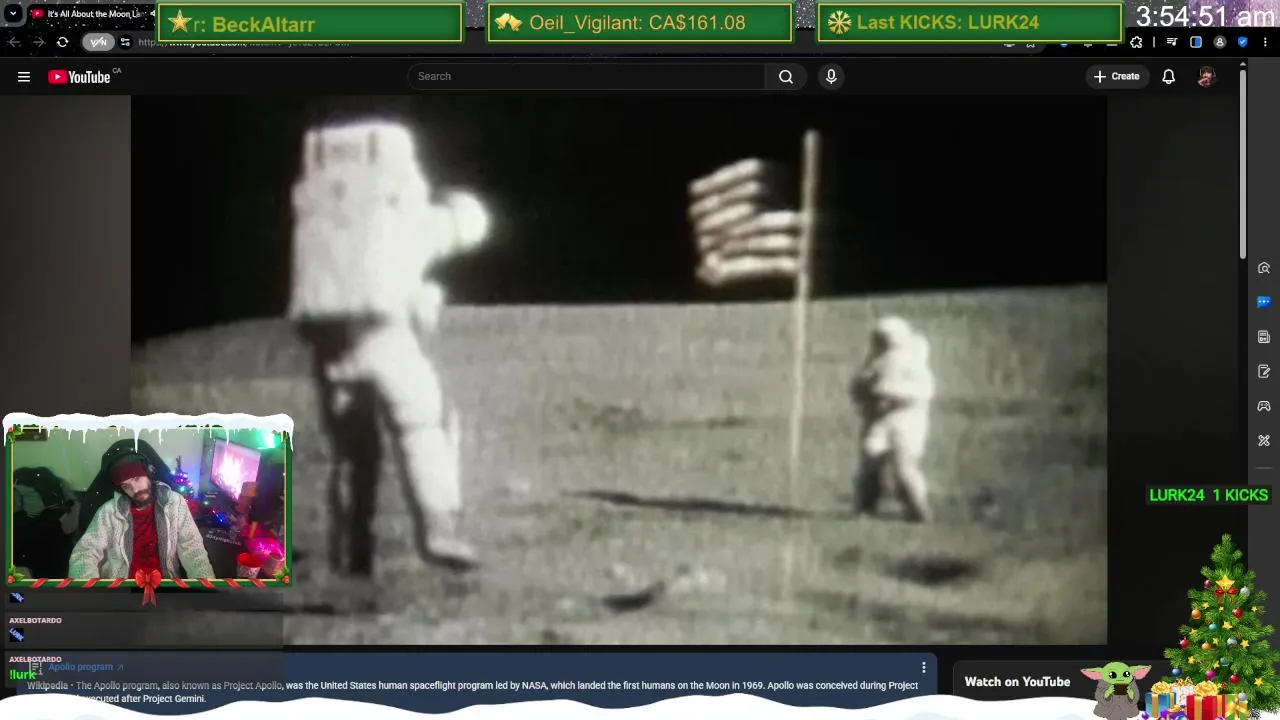The height and width of the screenshot is (720, 1280).
Task: Go back with browser back arrow
Action: tap(14, 42)
